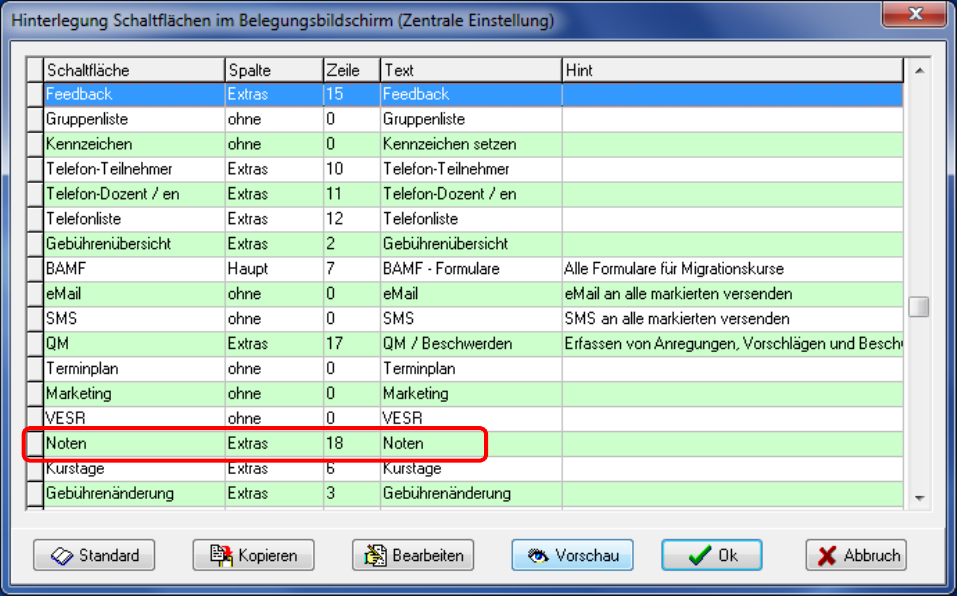
Task: Select VESR in the Schaltfläche column
Action: [134, 419]
